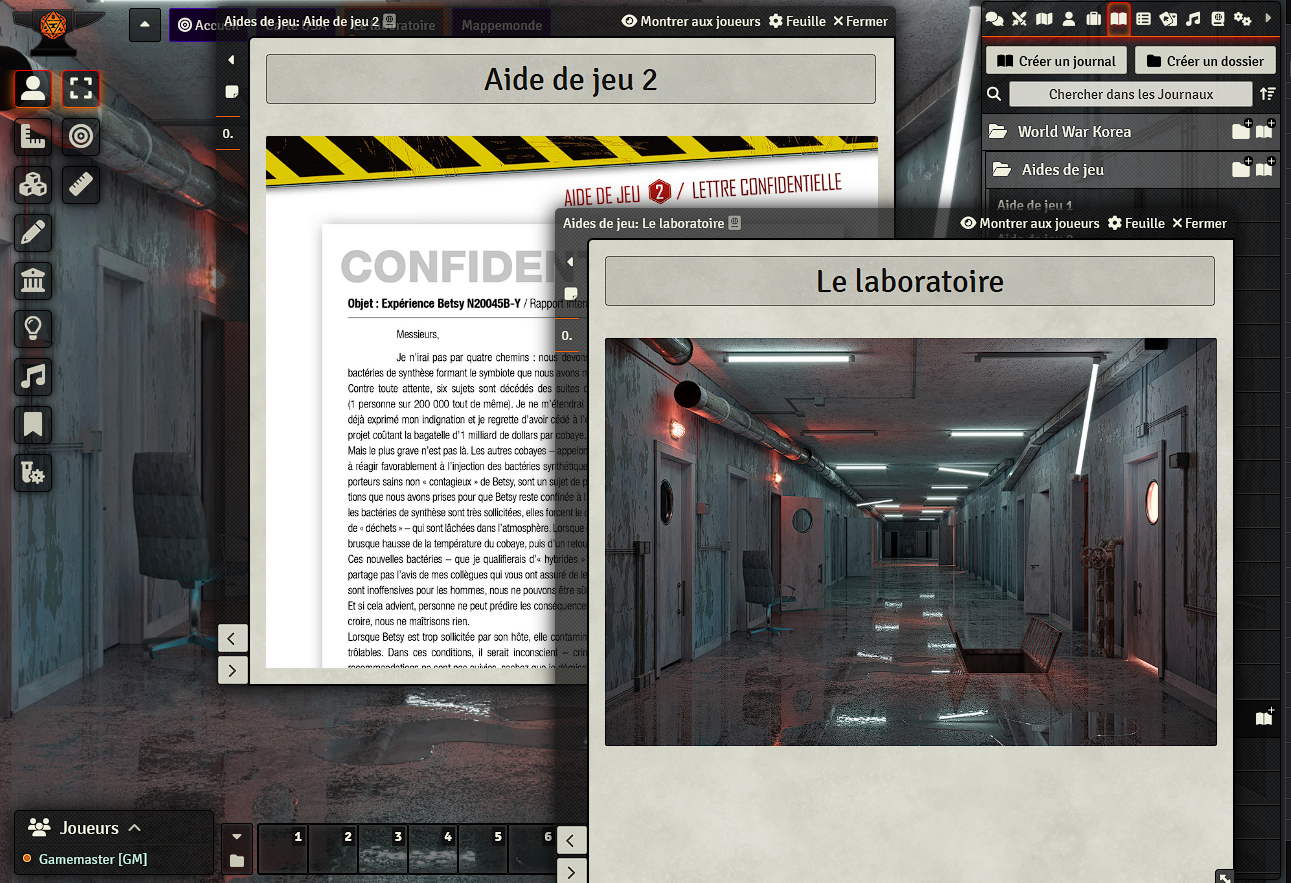This screenshot has width=1291, height=883.
Task: Open the Playlists music note sidebar tab
Action: click(1192, 19)
